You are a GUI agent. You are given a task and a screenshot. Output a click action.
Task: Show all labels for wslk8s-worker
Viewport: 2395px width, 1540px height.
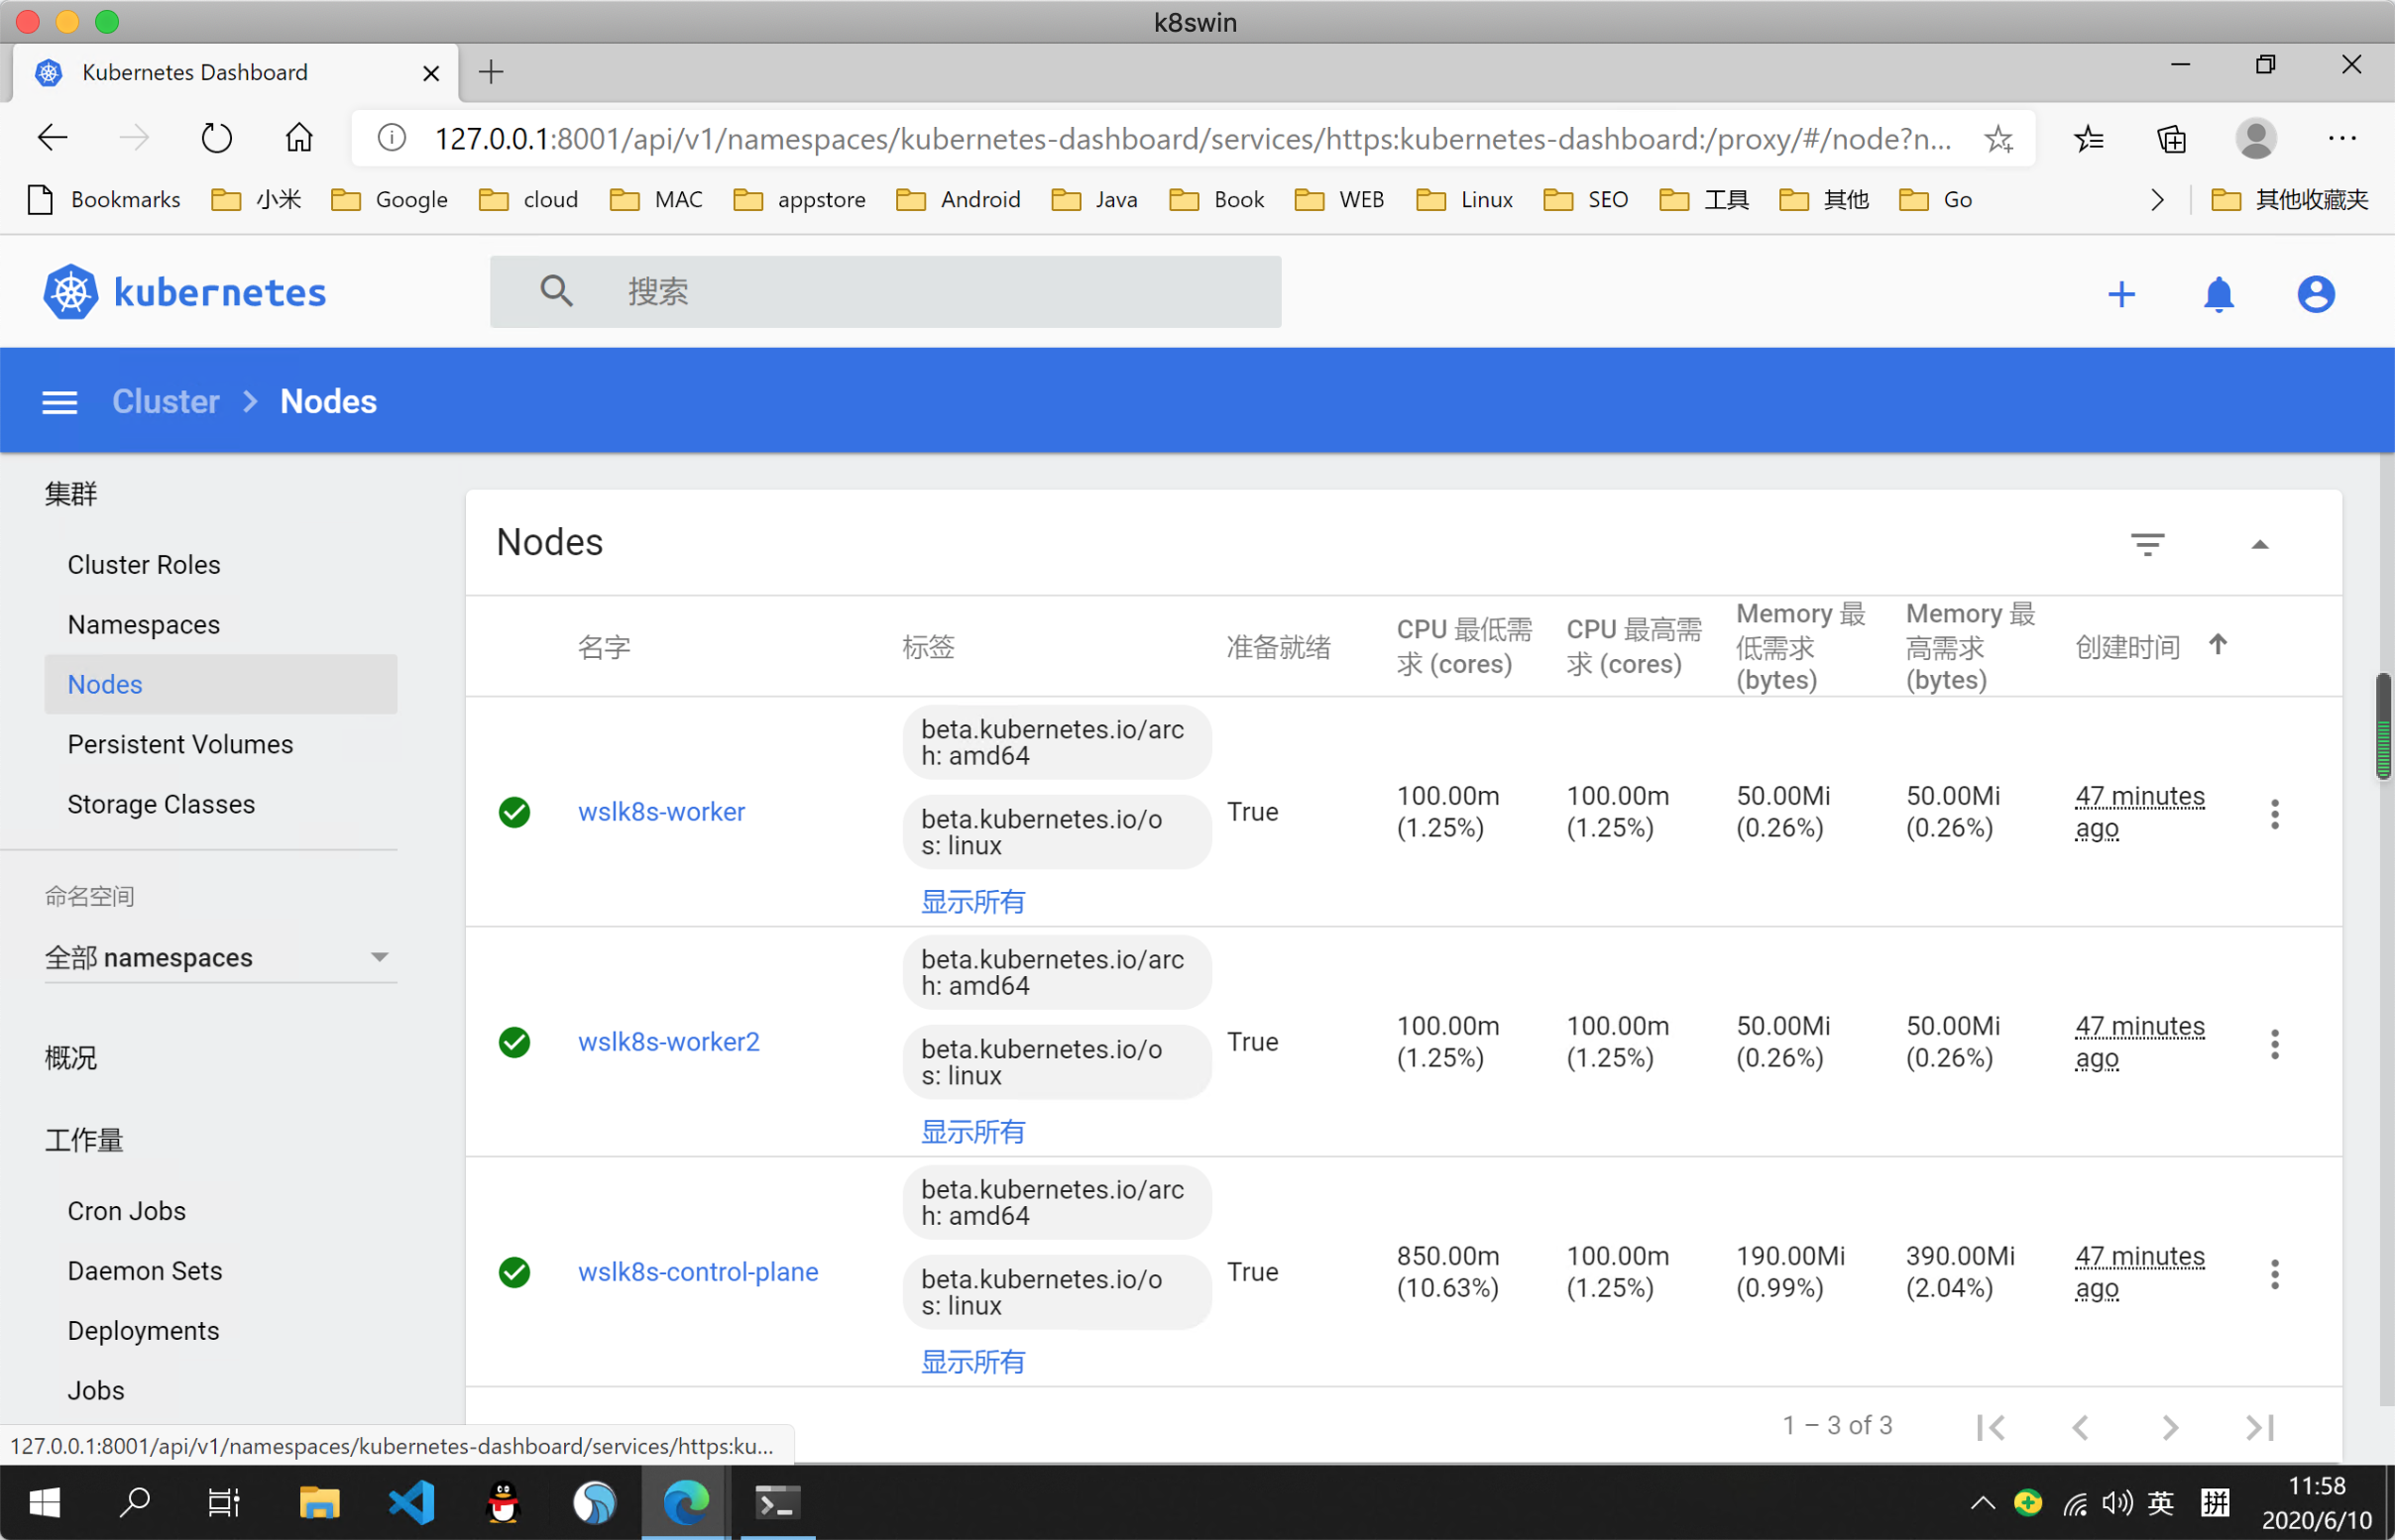[x=972, y=902]
